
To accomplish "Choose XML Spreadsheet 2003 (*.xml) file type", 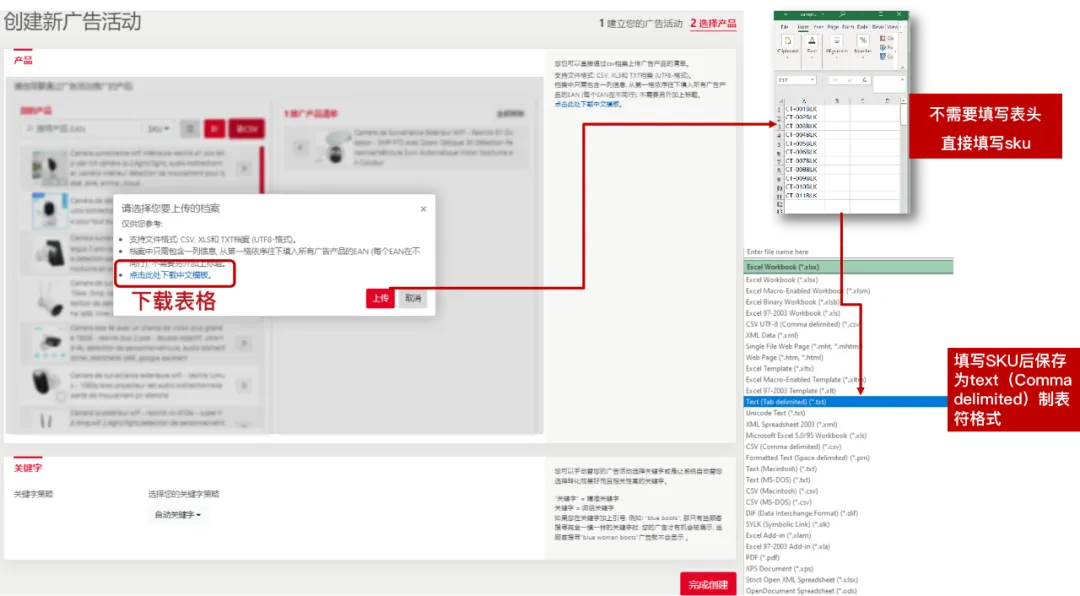I will pyautogui.click(x=791, y=424).
